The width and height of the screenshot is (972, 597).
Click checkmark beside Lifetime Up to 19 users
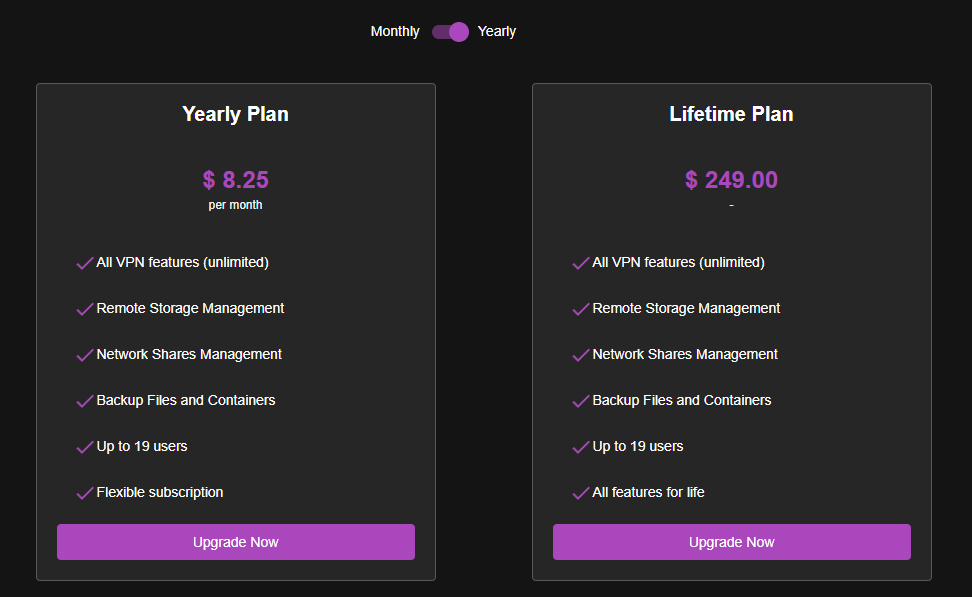[581, 448]
